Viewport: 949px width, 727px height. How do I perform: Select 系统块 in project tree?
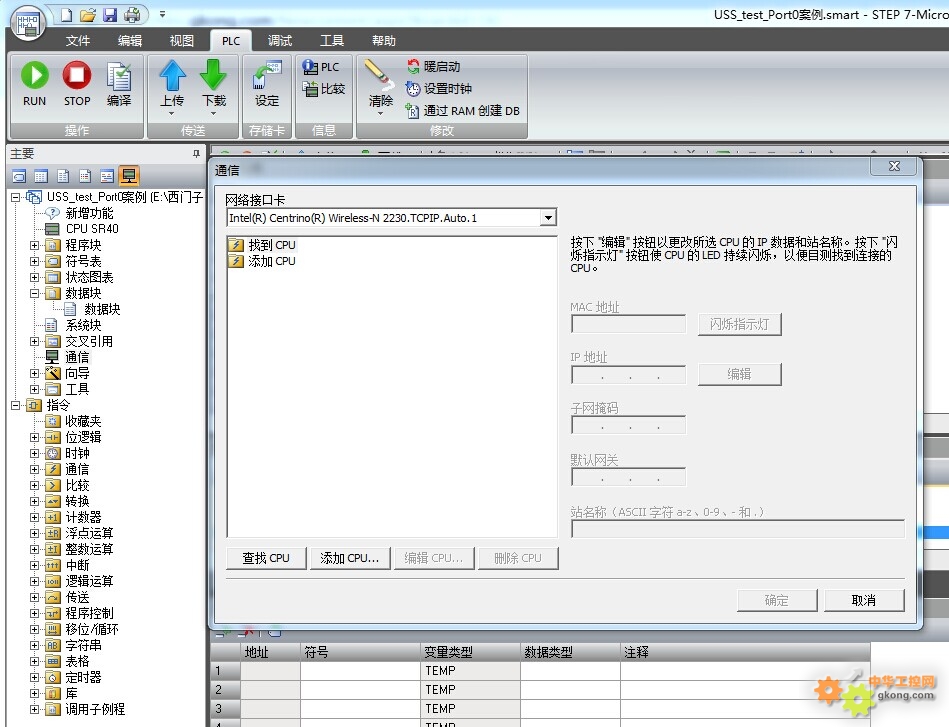(84, 325)
